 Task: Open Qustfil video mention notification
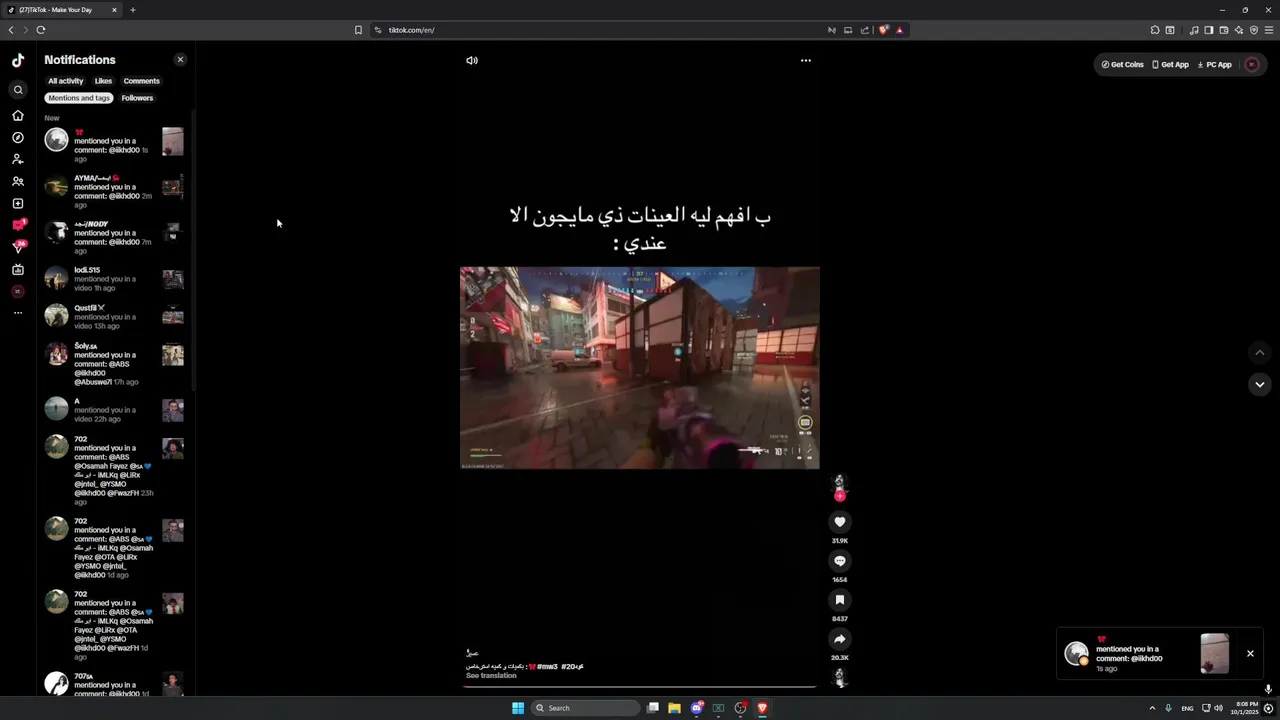tap(114, 317)
